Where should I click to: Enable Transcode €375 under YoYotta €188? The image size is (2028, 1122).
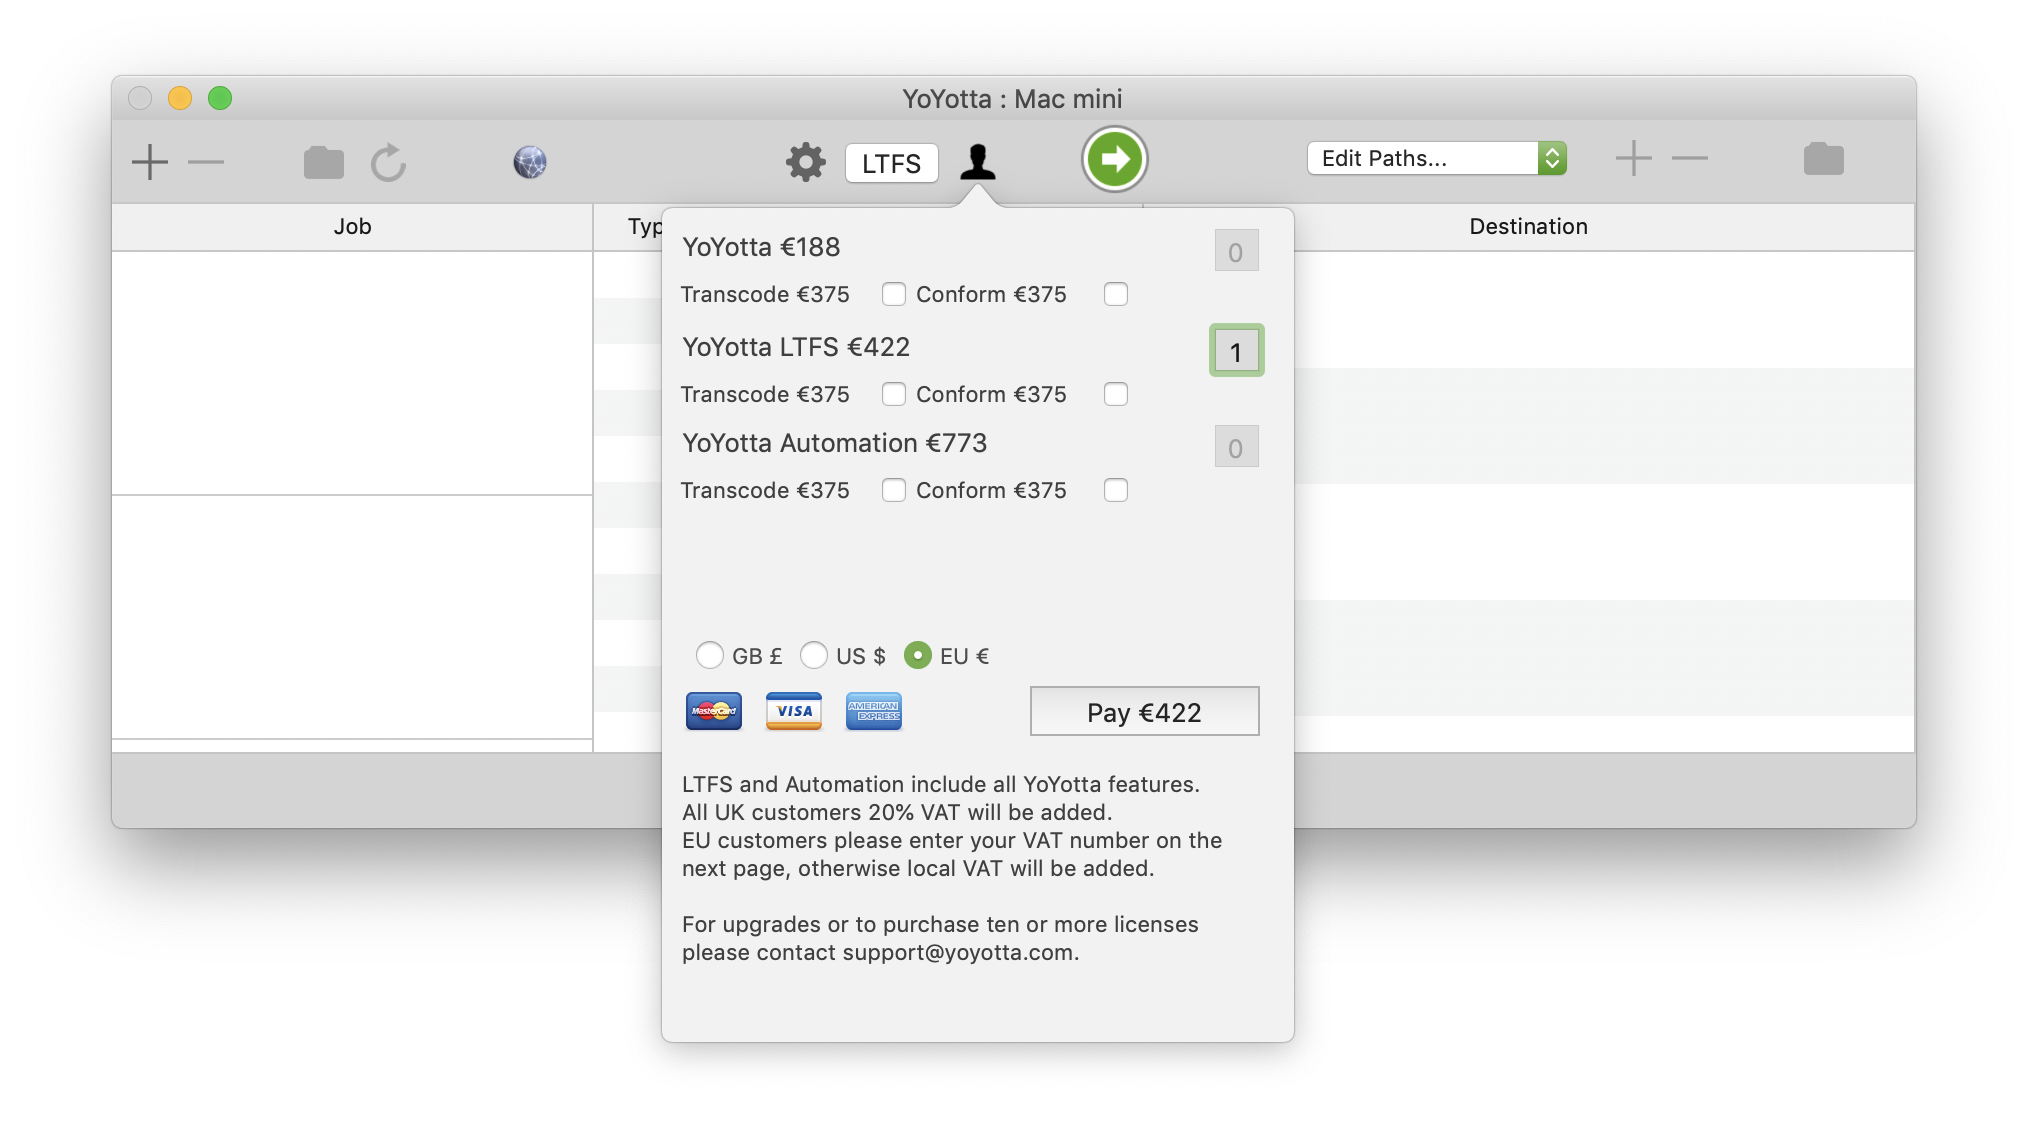point(893,294)
